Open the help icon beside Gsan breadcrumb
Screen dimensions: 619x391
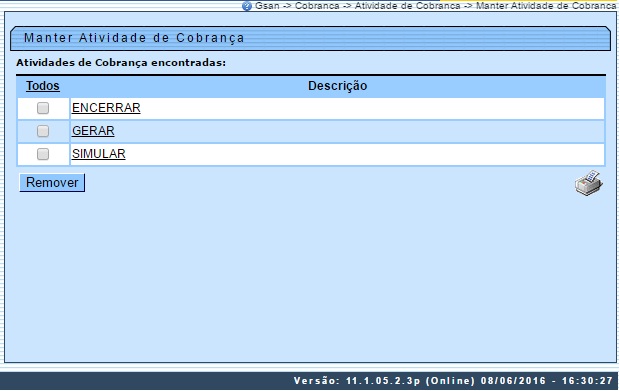[247, 6]
